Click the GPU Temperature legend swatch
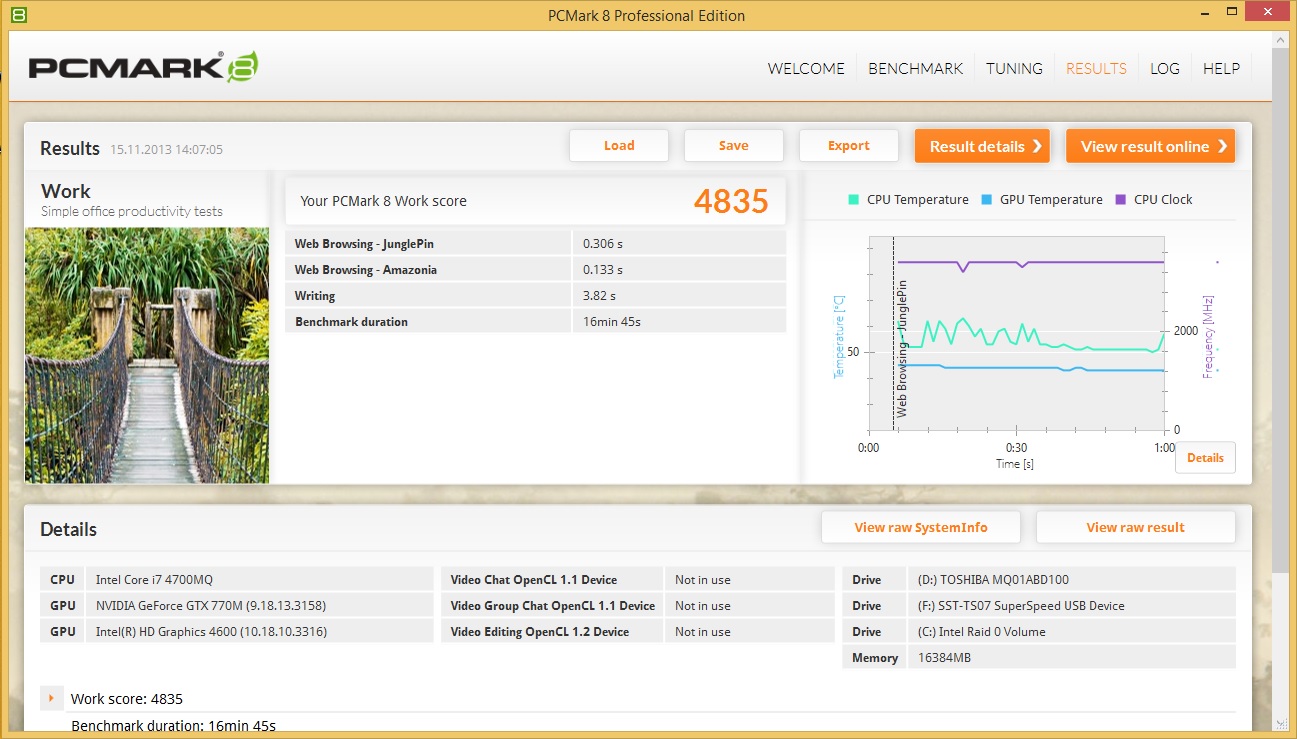This screenshot has width=1297, height=739. click(x=986, y=199)
